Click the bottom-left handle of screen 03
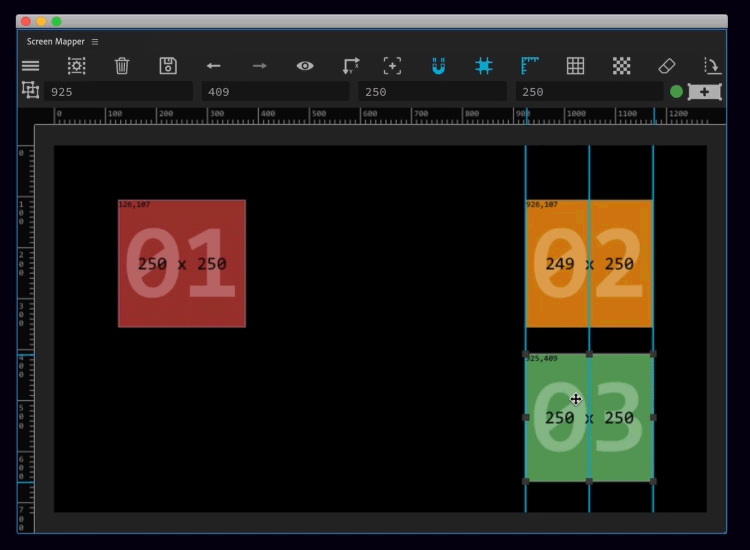Viewport: 750px width, 550px height. 525,481
